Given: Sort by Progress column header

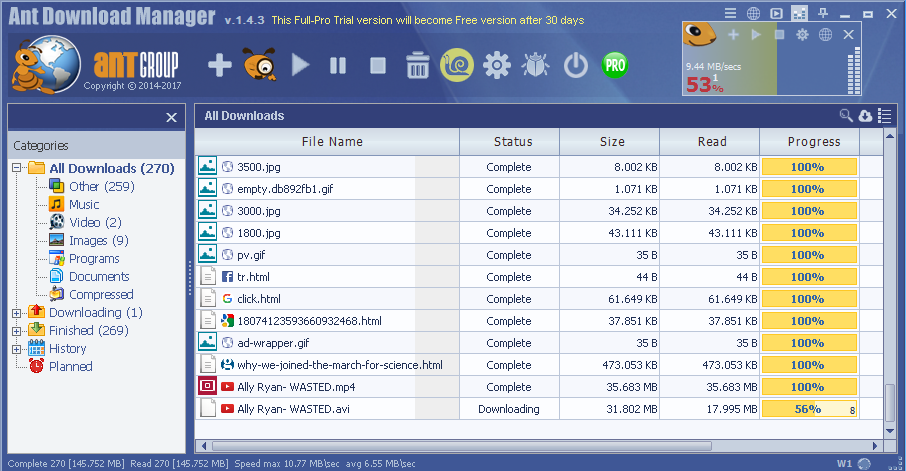Looking at the screenshot, I should click(810, 142).
